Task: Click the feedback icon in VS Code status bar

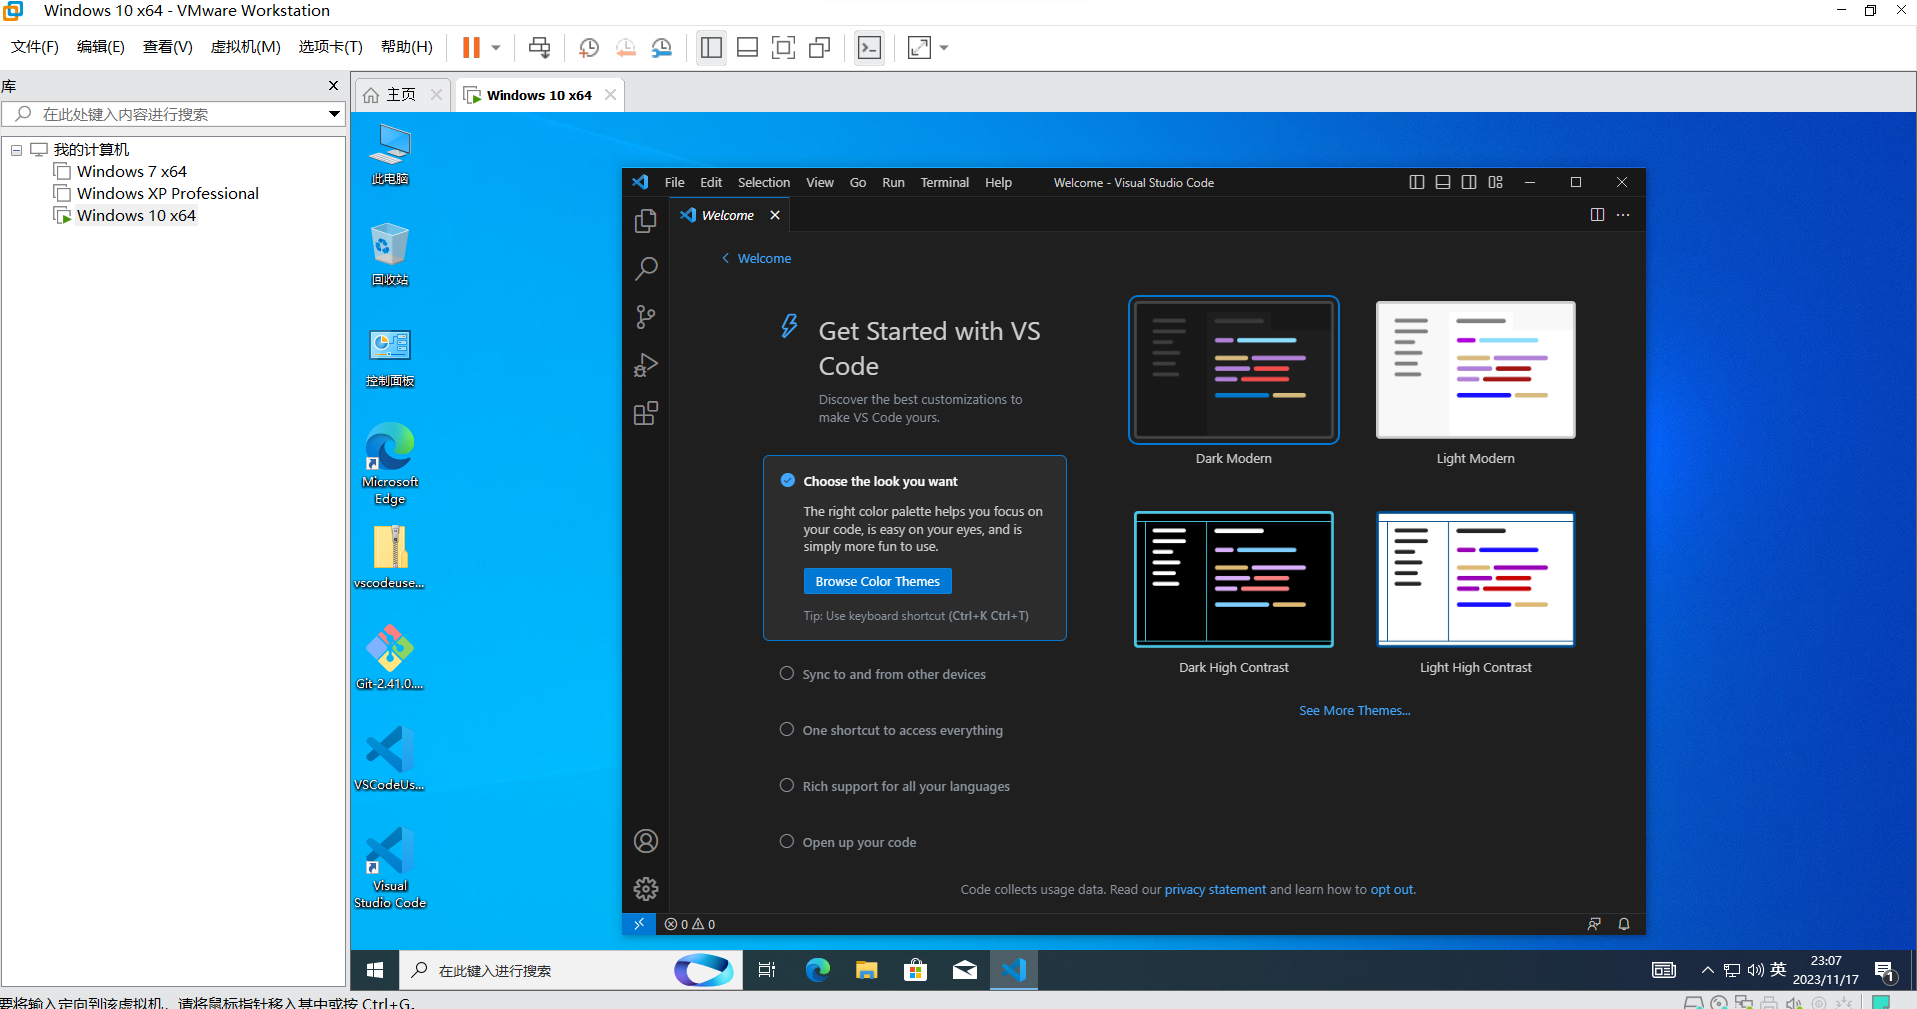Action: coord(1594,924)
